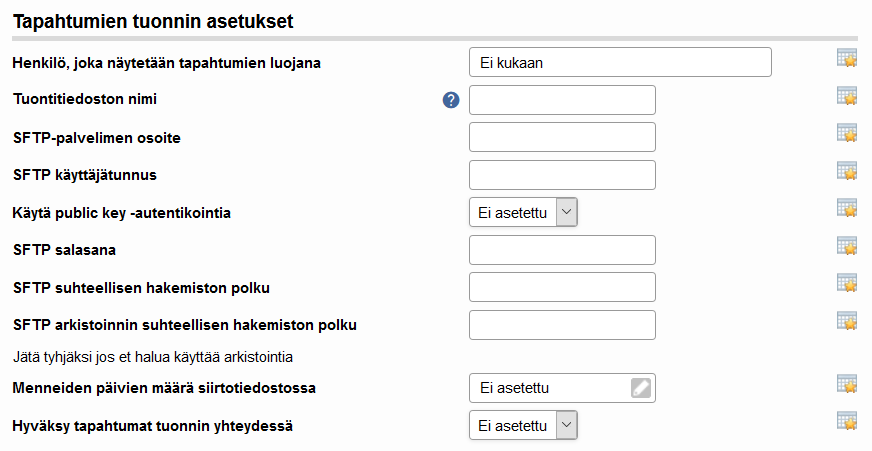
Task: Click into SFTP salasana field
Action: coord(562,250)
